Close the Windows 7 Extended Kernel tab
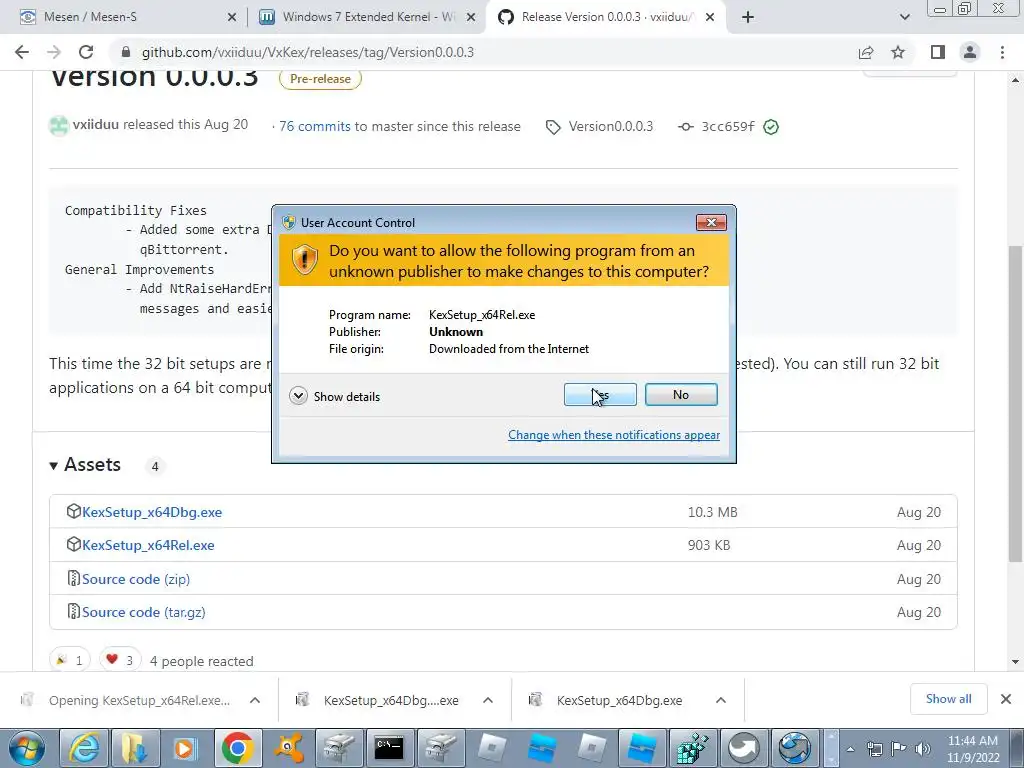The image size is (1024, 768). (x=470, y=18)
